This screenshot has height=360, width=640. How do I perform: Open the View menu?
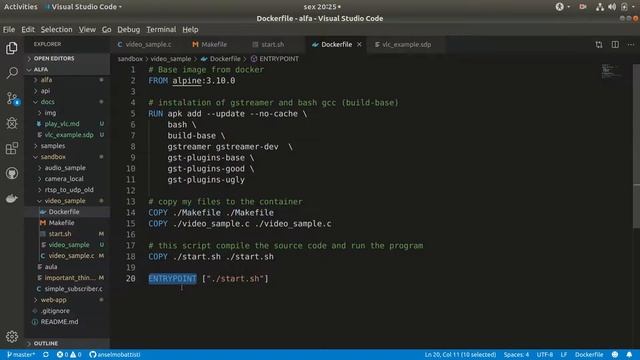(x=87, y=29)
